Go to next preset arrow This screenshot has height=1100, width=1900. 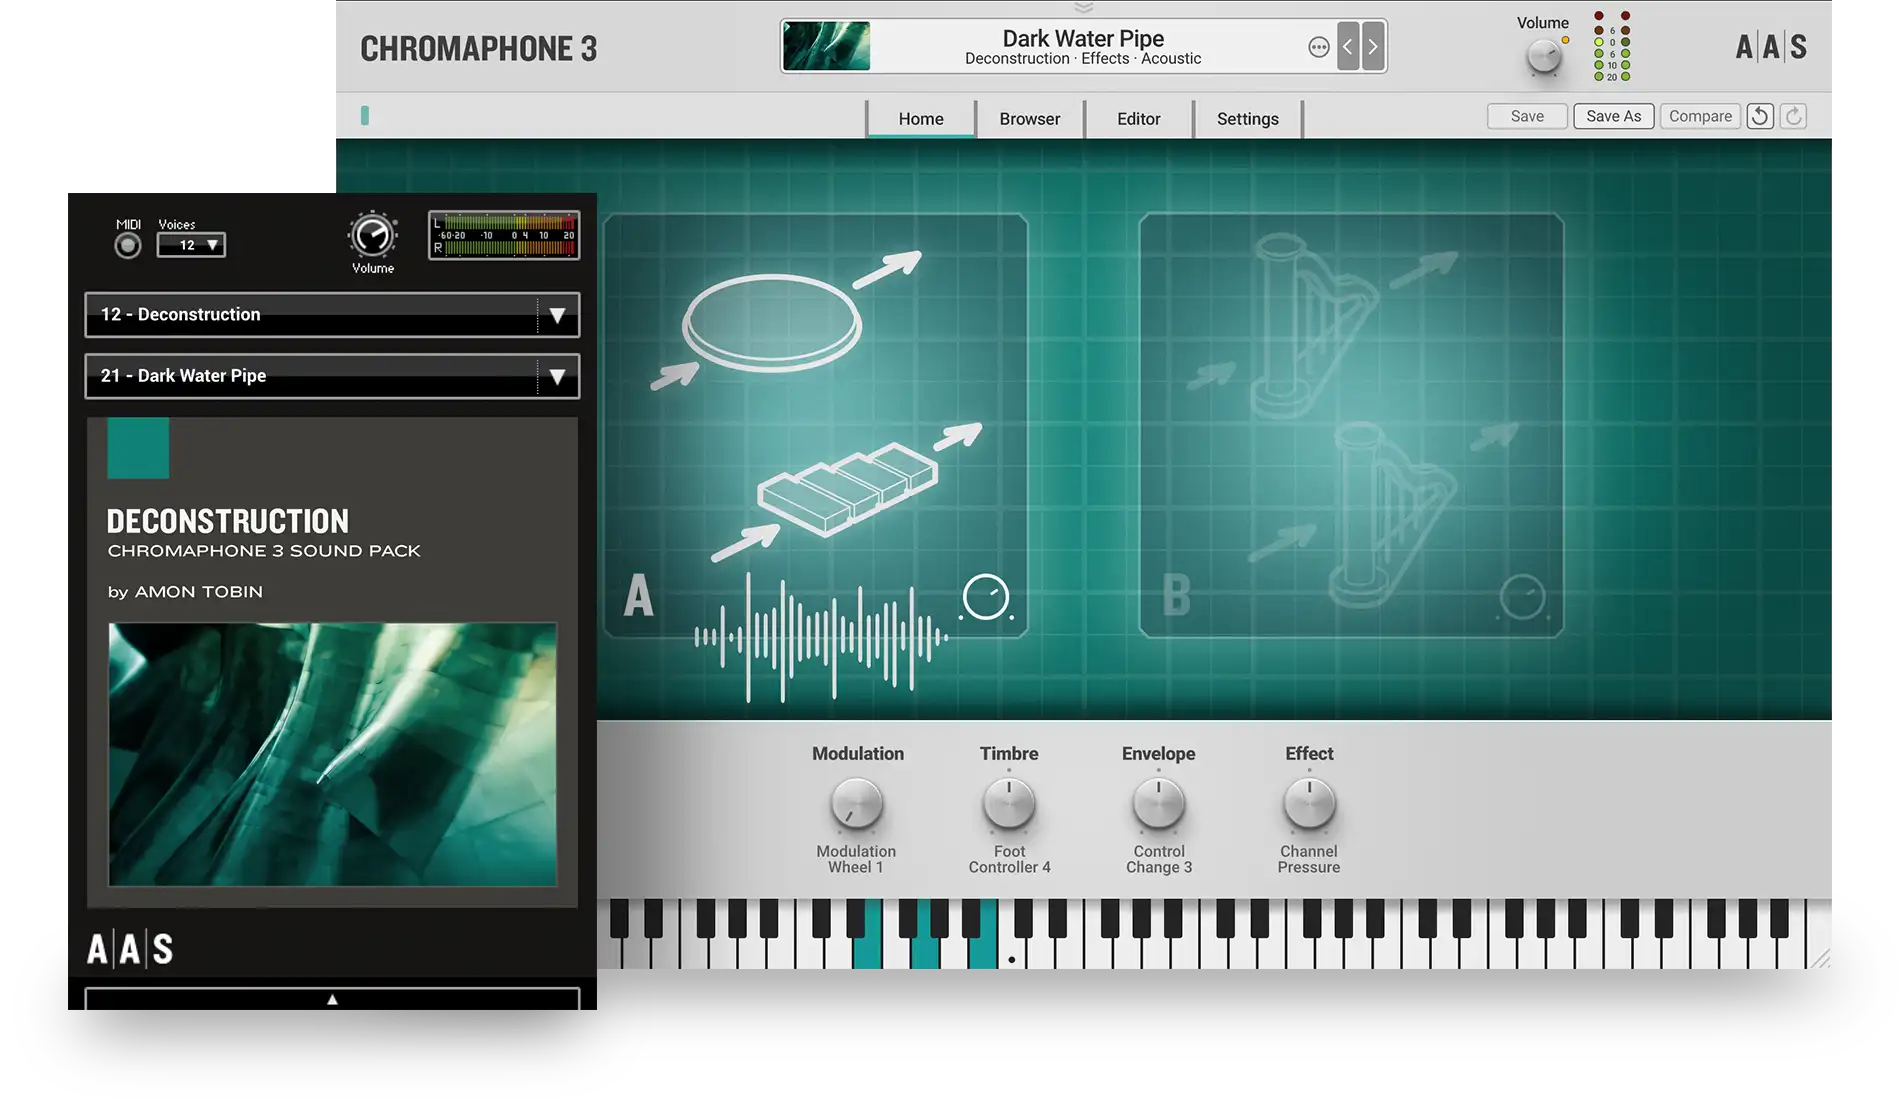(x=1373, y=47)
